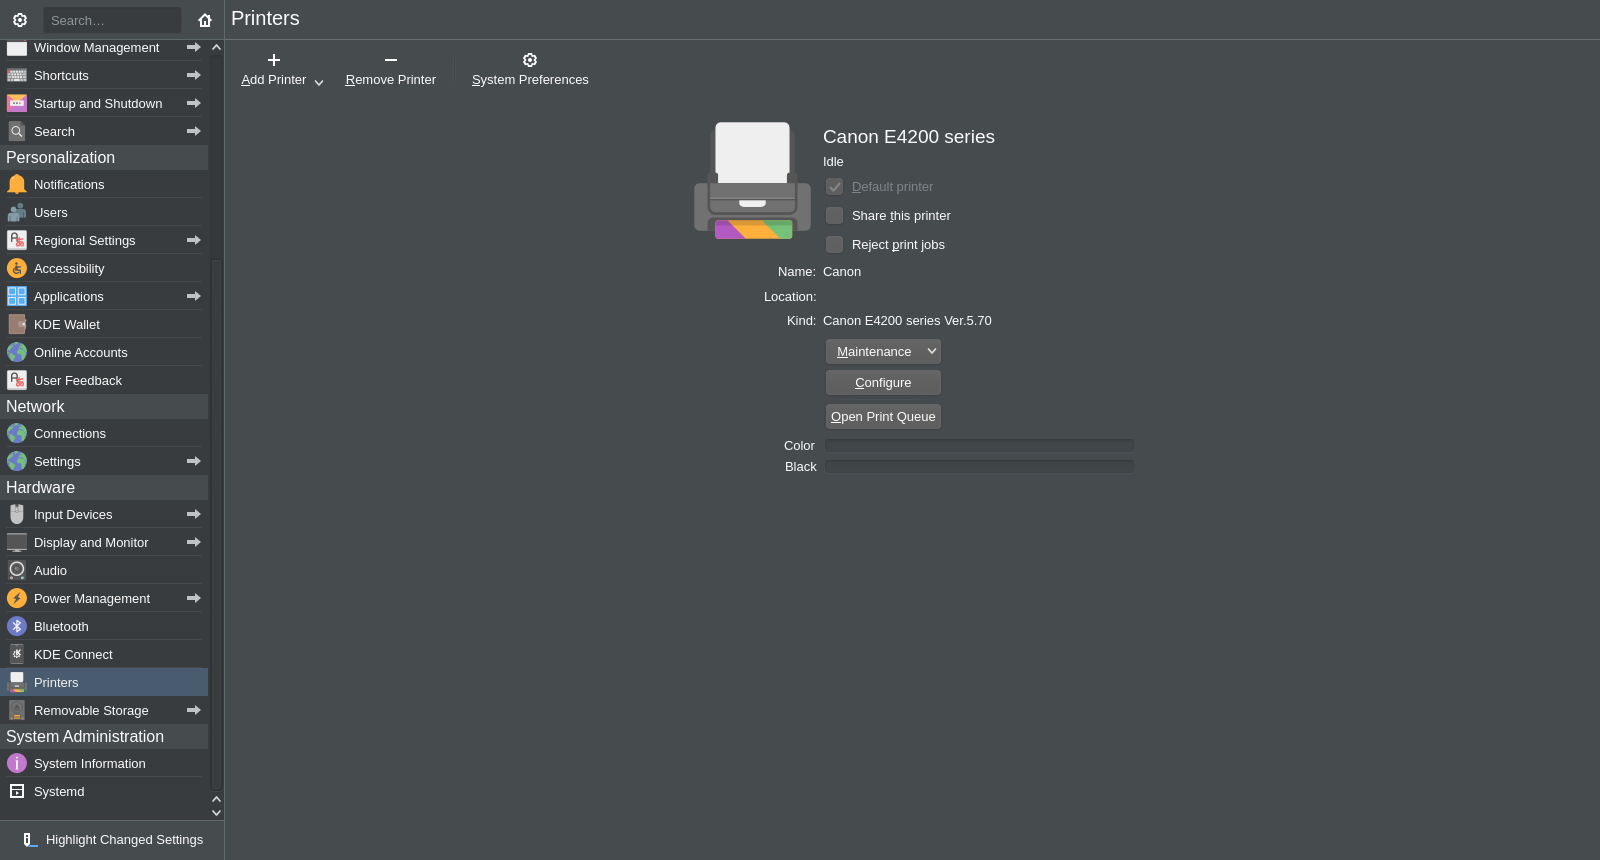This screenshot has width=1600, height=860.
Task: Expand Shortcuts submenu arrow
Action: [x=194, y=75]
